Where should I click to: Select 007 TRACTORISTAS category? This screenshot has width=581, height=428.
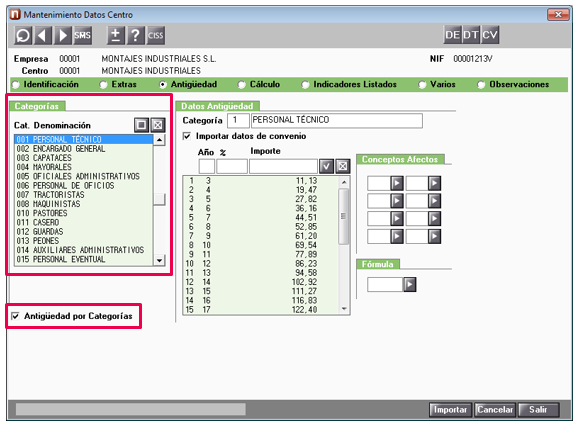coord(83,195)
